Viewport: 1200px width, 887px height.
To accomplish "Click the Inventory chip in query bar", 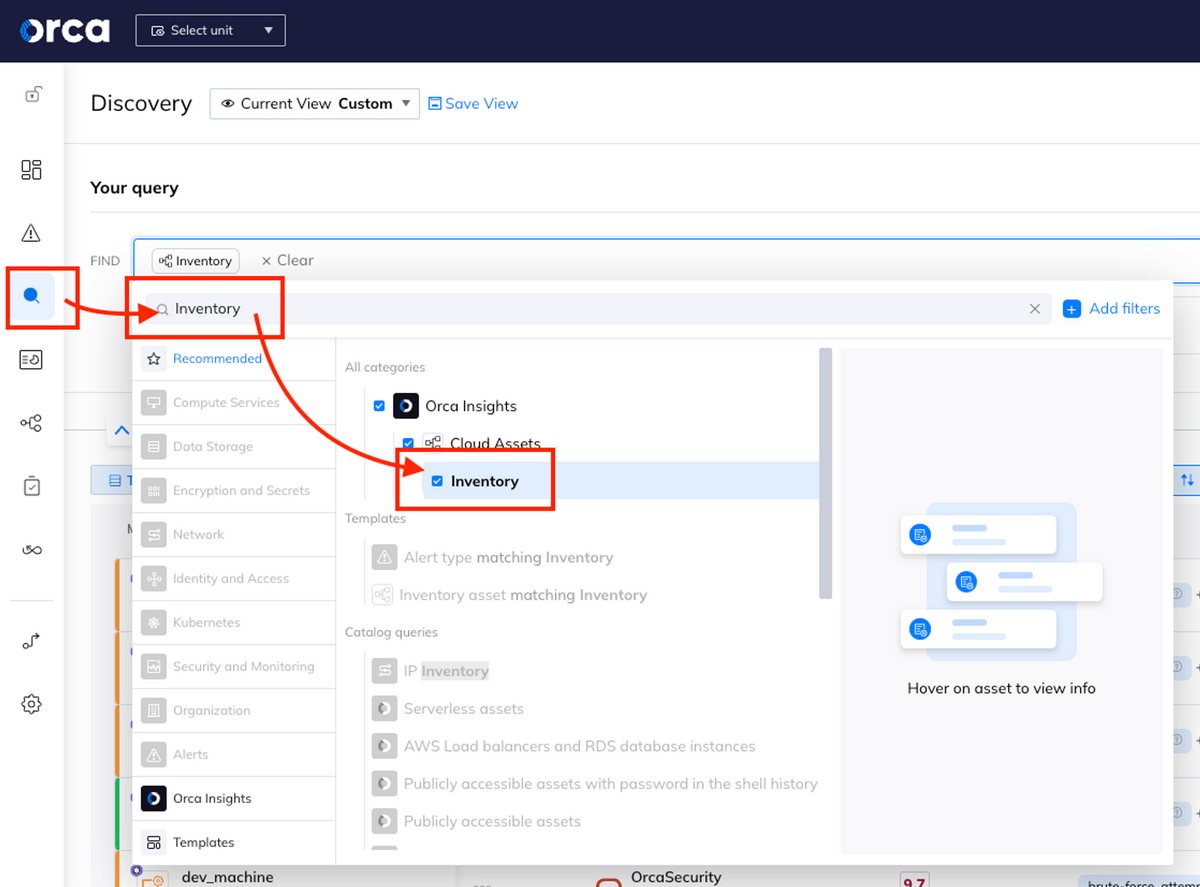I will [x=196, y=261].
